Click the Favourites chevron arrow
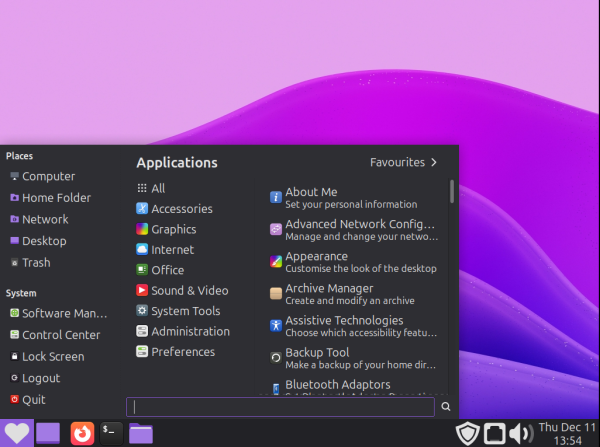The width and height of the screenshot is (600, 447). [x=434, y=162]
